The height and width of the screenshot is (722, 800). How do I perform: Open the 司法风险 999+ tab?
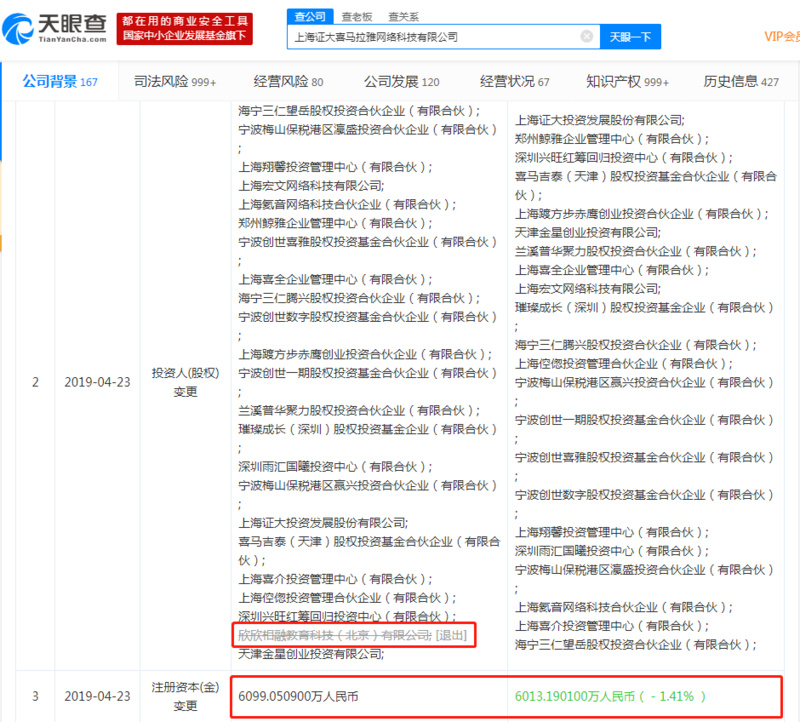coord(174,82)
